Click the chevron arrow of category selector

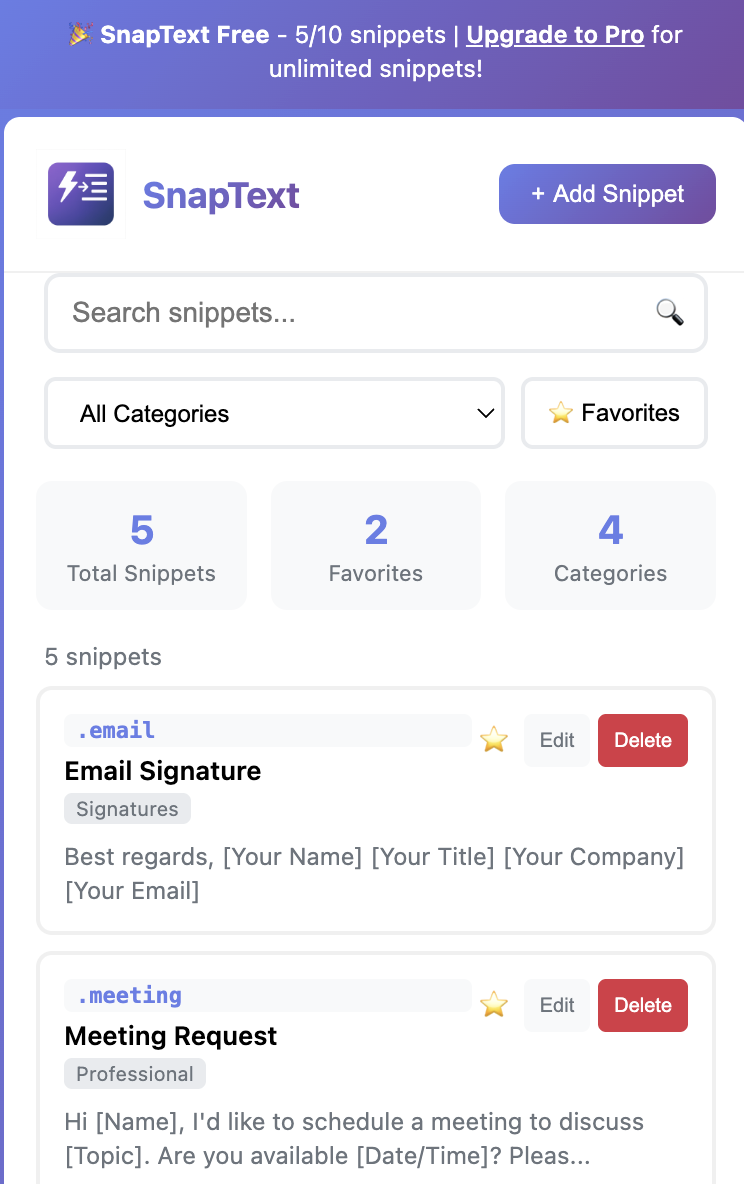pyautogui.click(x=485, y=413)
